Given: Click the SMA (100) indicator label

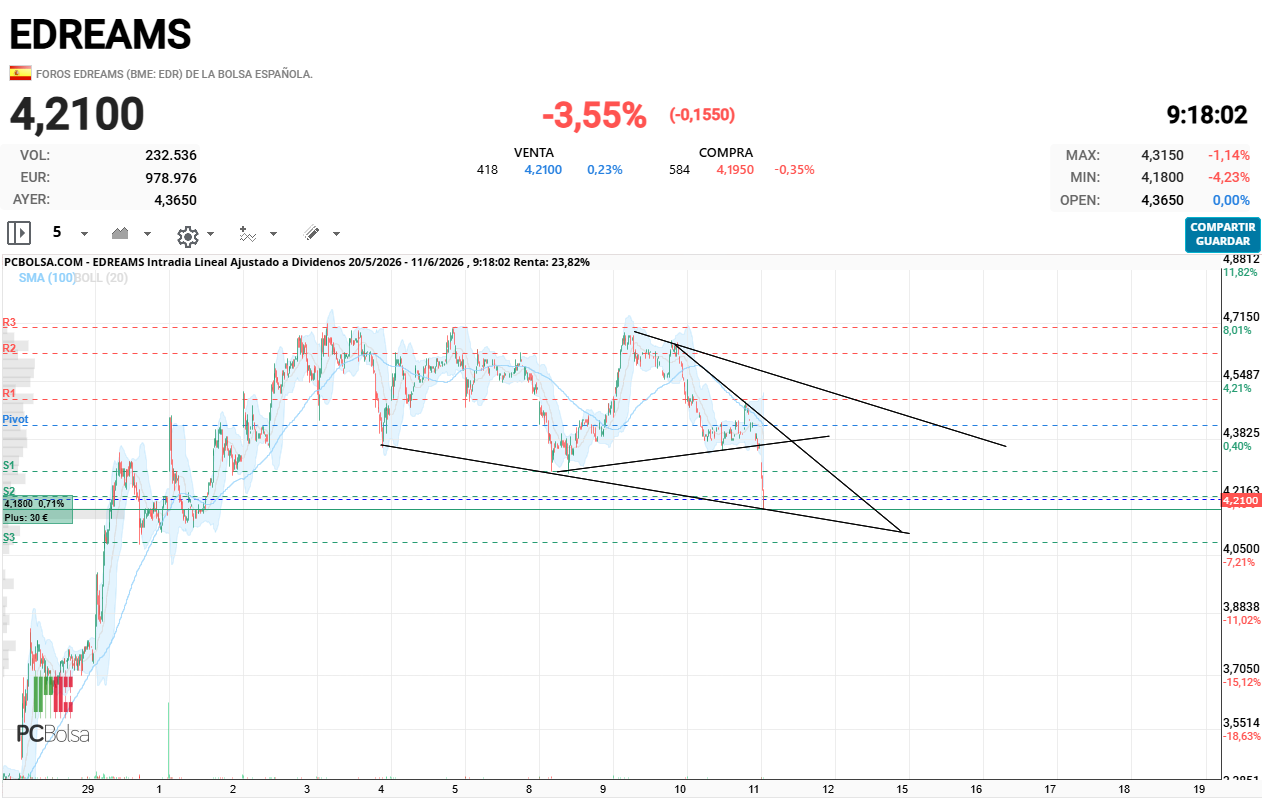Looking at the screenshot, I should tap(46, 278).
